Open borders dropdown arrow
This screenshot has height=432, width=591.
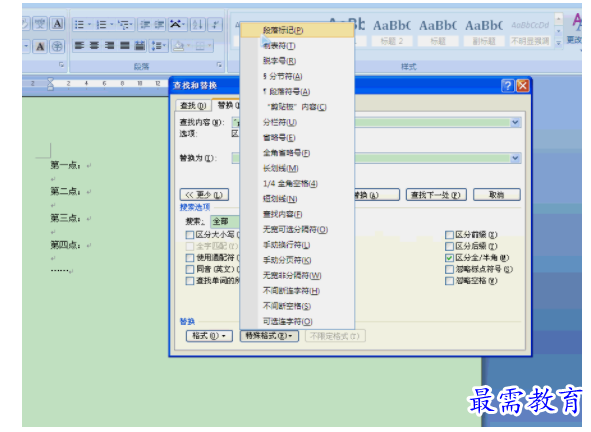[209, 46]
